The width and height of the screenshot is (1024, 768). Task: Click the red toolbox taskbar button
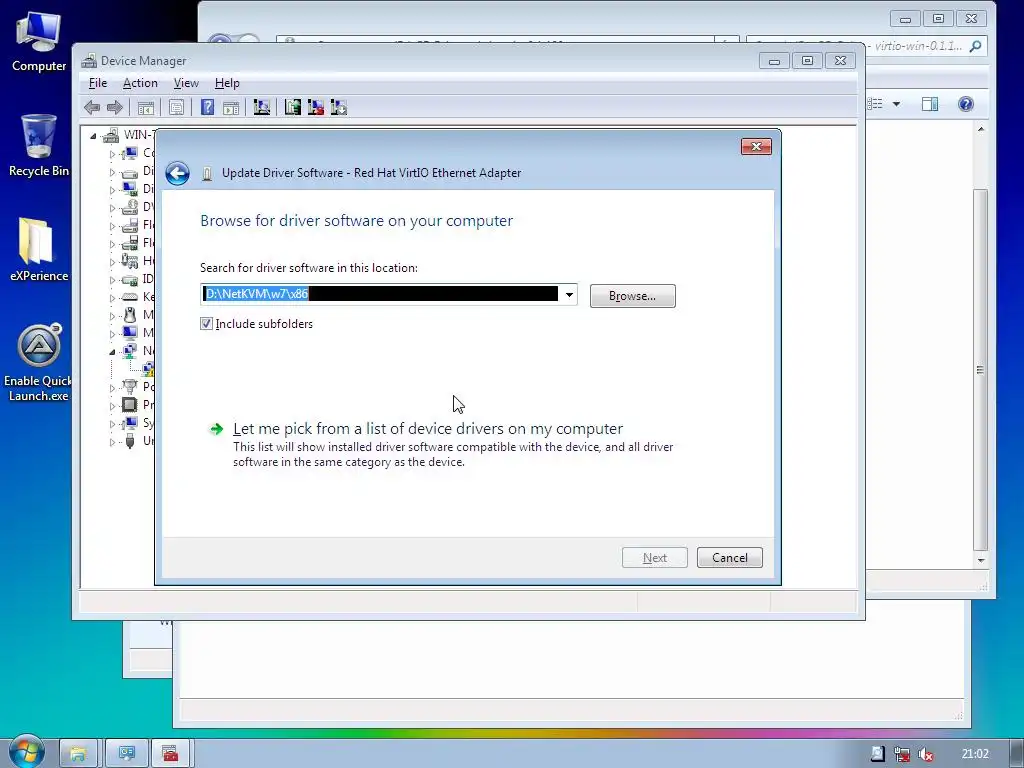click(x=170, y=754)
